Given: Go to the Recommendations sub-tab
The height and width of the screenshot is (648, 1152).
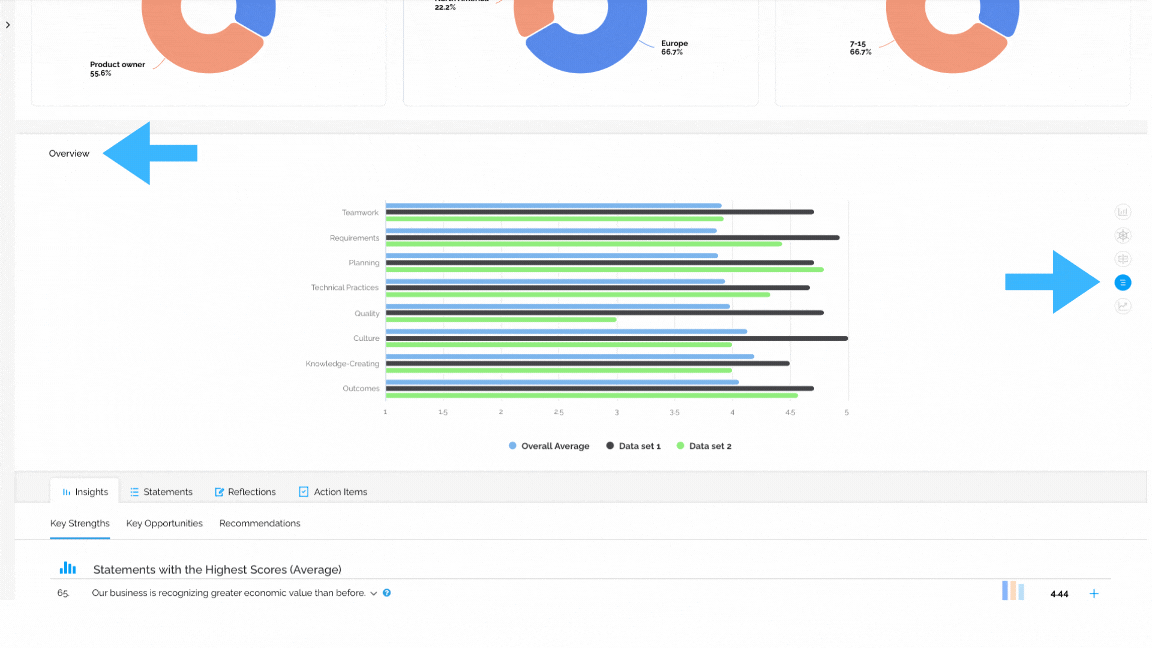Looking at the screenshot, I should [x=259, y=524].
